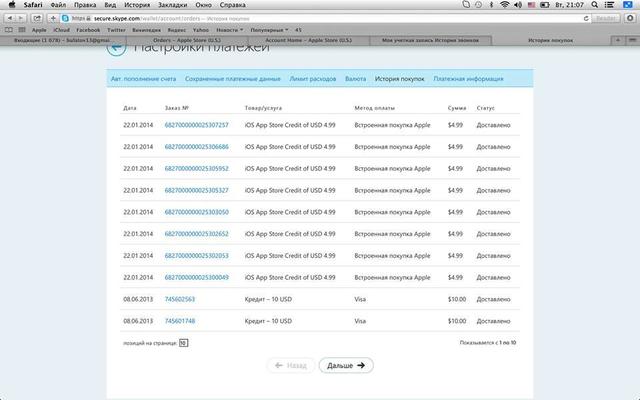Click the Reader button in the address bar
This screenshot has width=640, height=400.
(606, 18)
